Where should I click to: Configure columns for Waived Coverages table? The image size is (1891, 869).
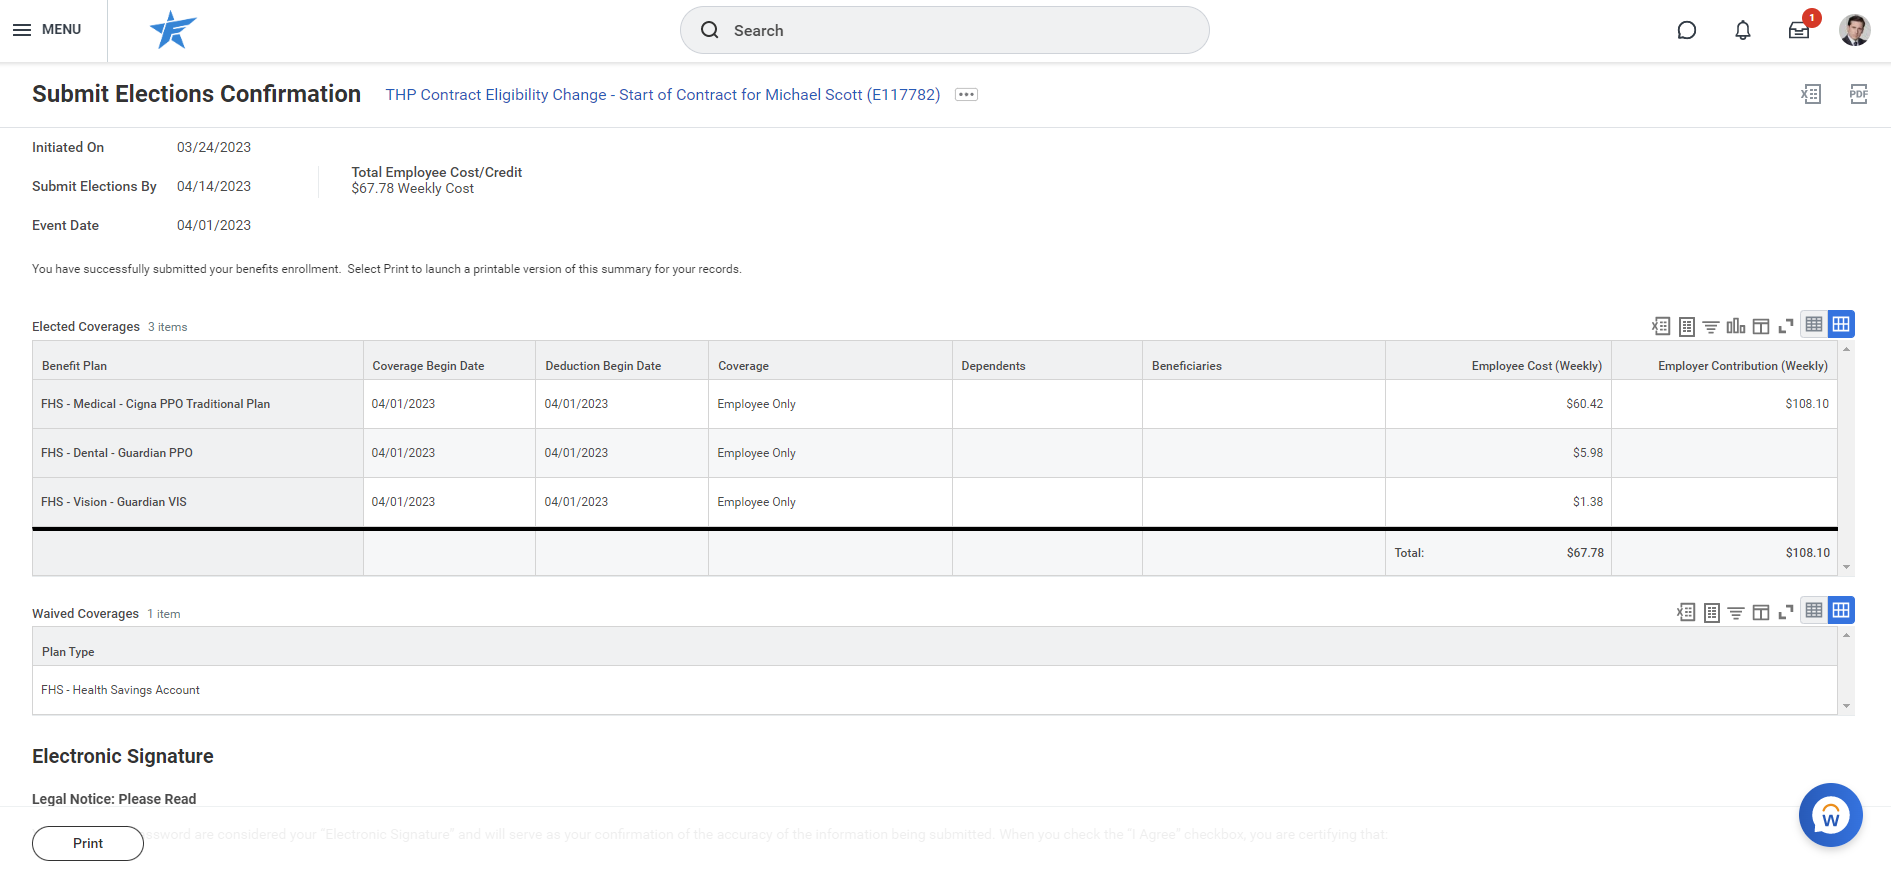(x=1761, y=612)
